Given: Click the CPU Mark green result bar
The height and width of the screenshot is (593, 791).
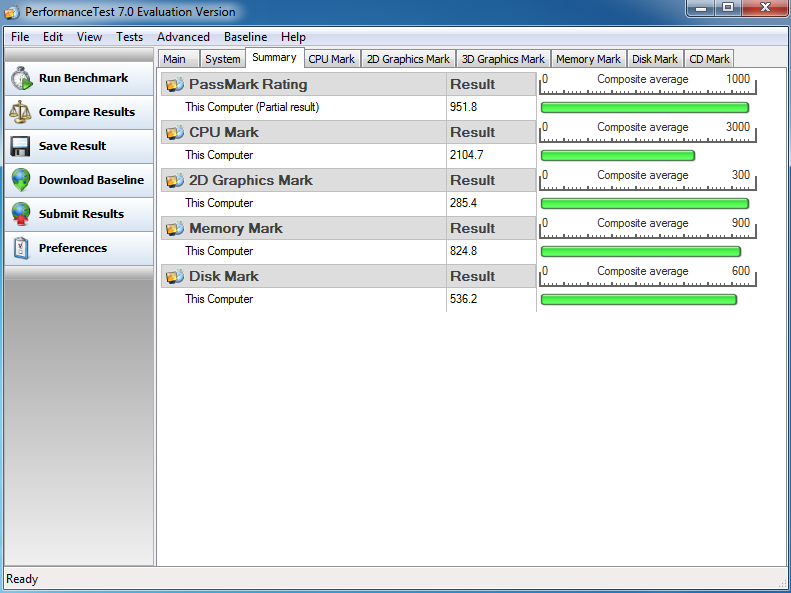Looking at the screenshot, I should [x=618, y=155].
